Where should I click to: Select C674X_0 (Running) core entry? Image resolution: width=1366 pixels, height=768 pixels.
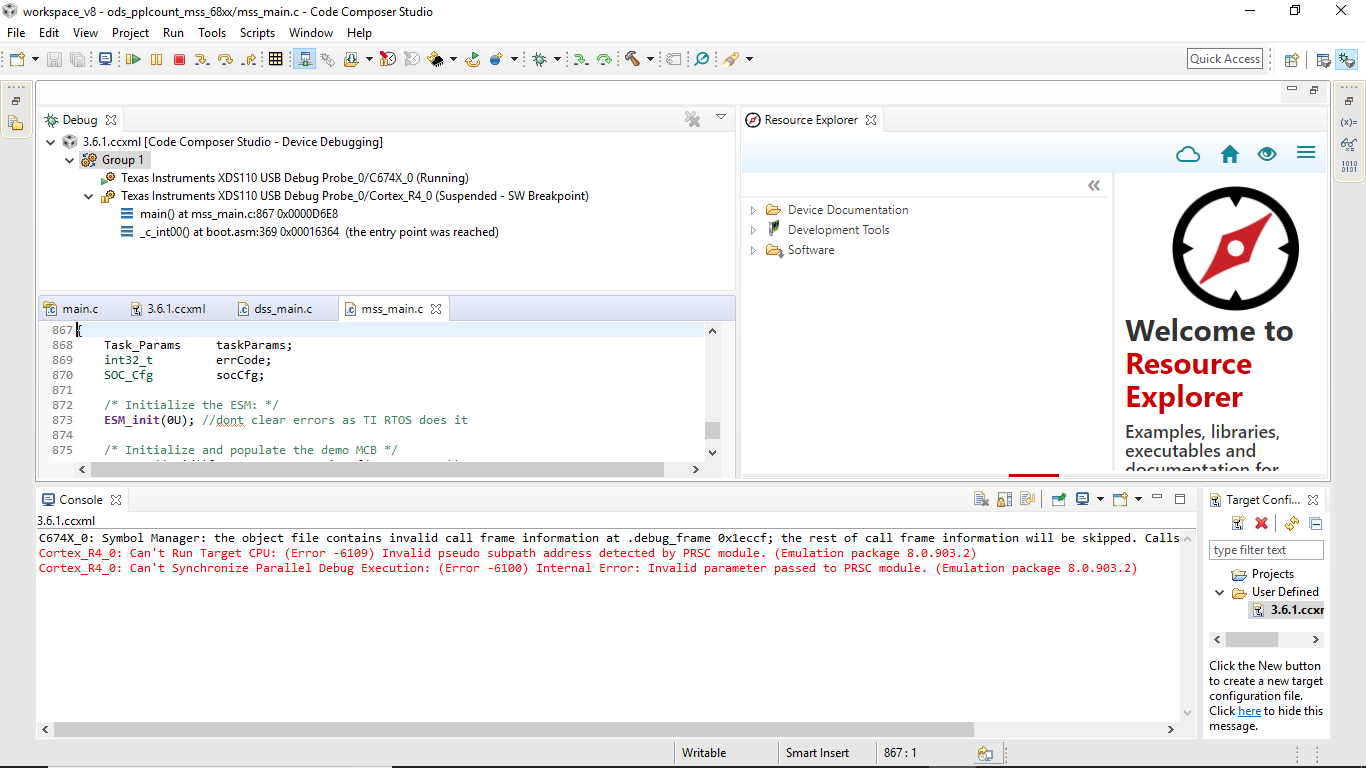coord(295,178)
